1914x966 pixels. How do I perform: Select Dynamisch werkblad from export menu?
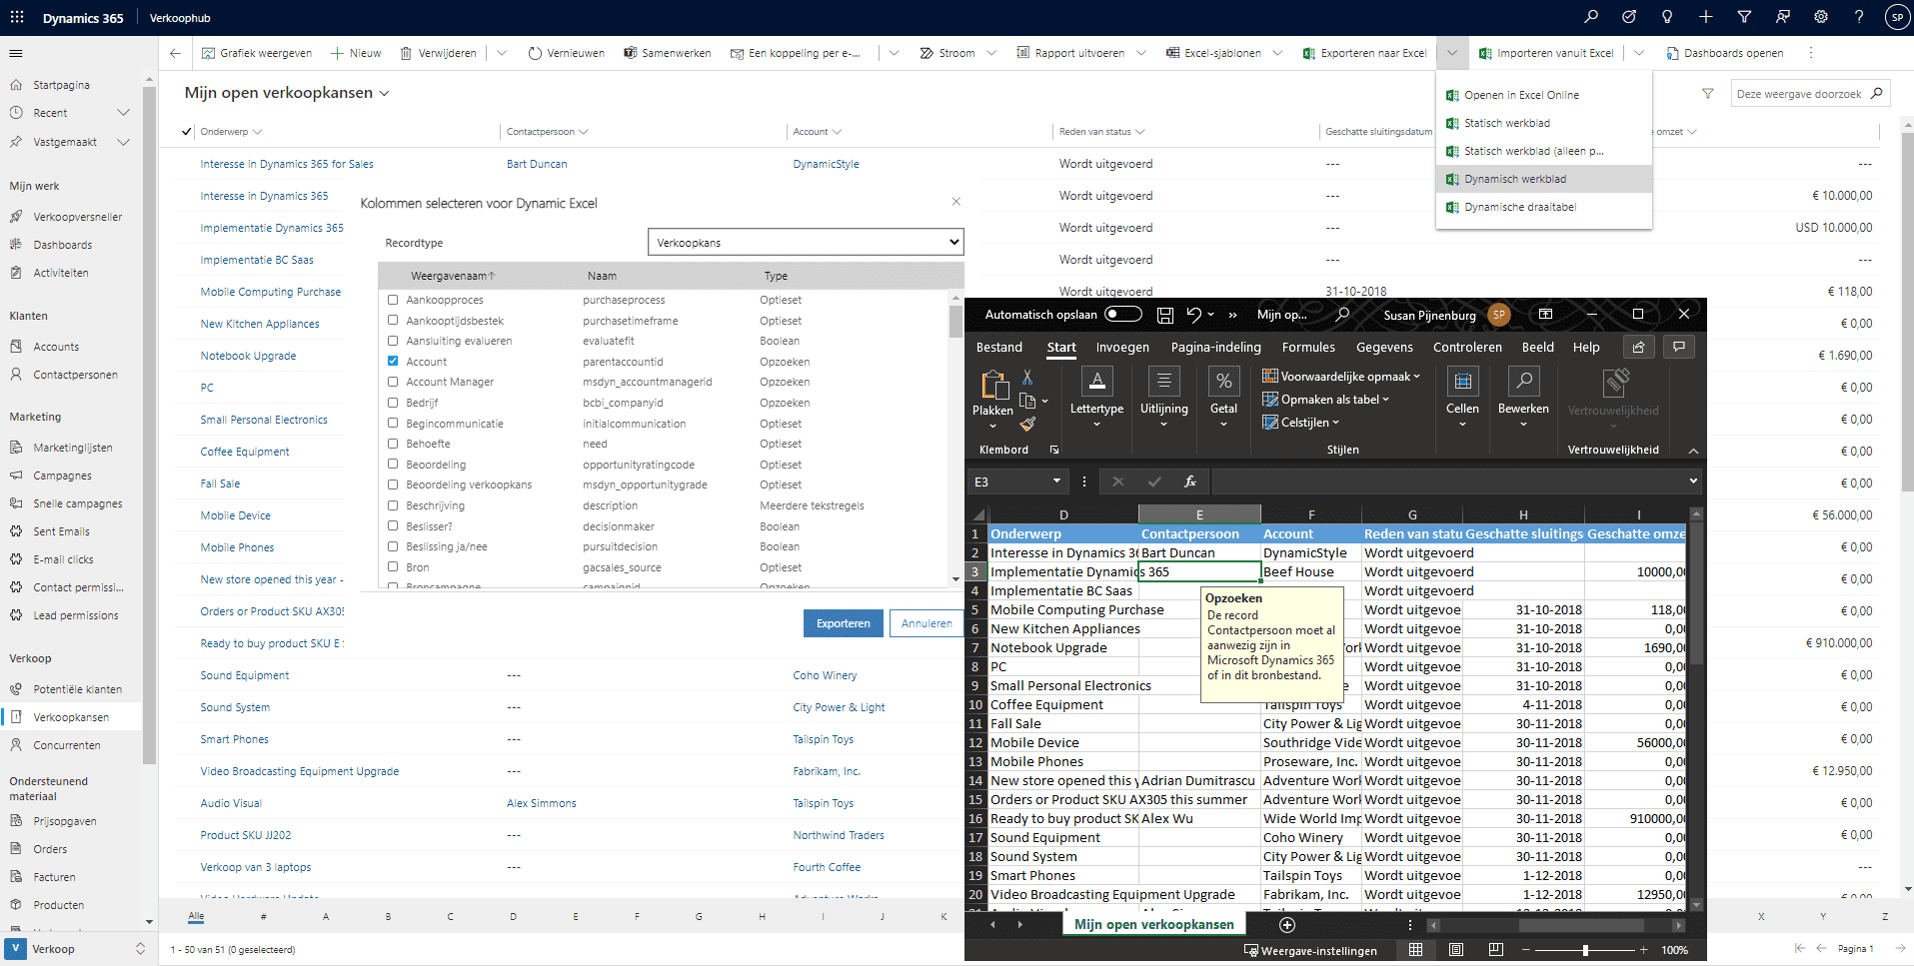(x=1544, y=179)
